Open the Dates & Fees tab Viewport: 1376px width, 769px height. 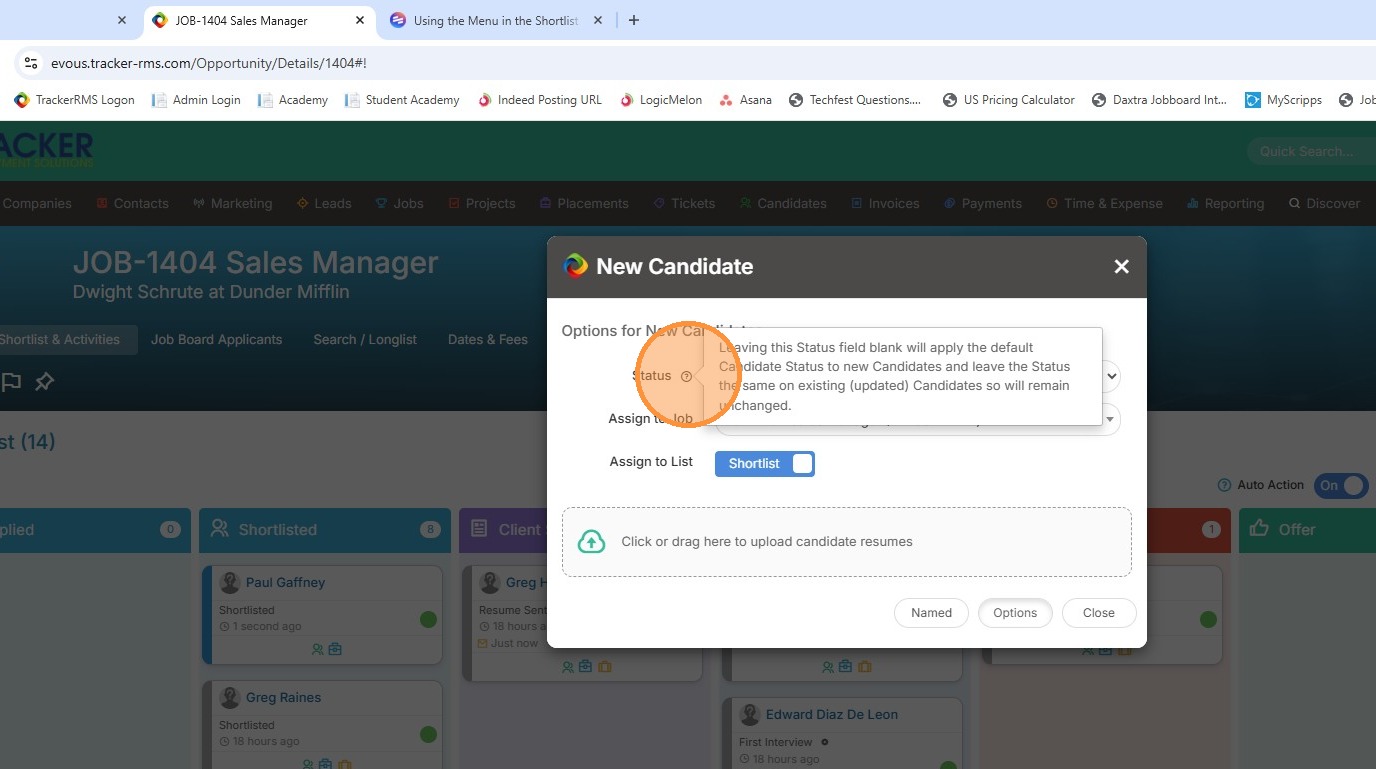point(488,339)
